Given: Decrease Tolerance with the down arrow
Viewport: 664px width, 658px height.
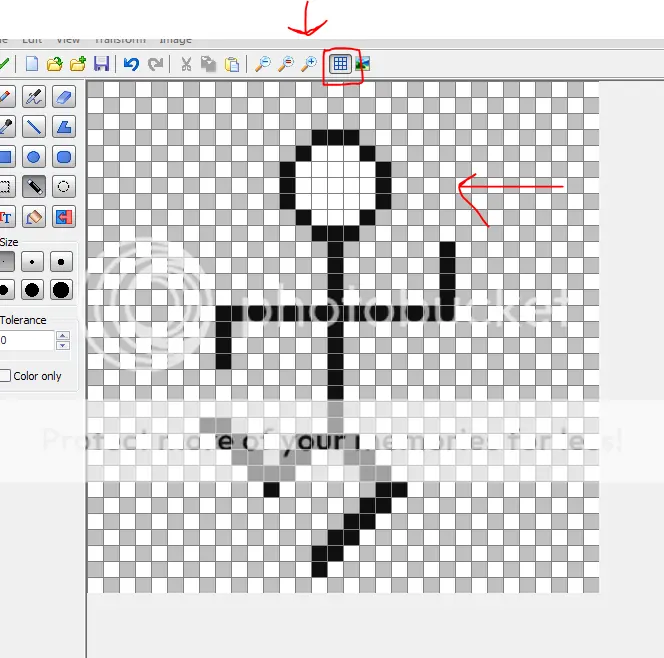Looking at the screenshot, I should tap(63, 346).
